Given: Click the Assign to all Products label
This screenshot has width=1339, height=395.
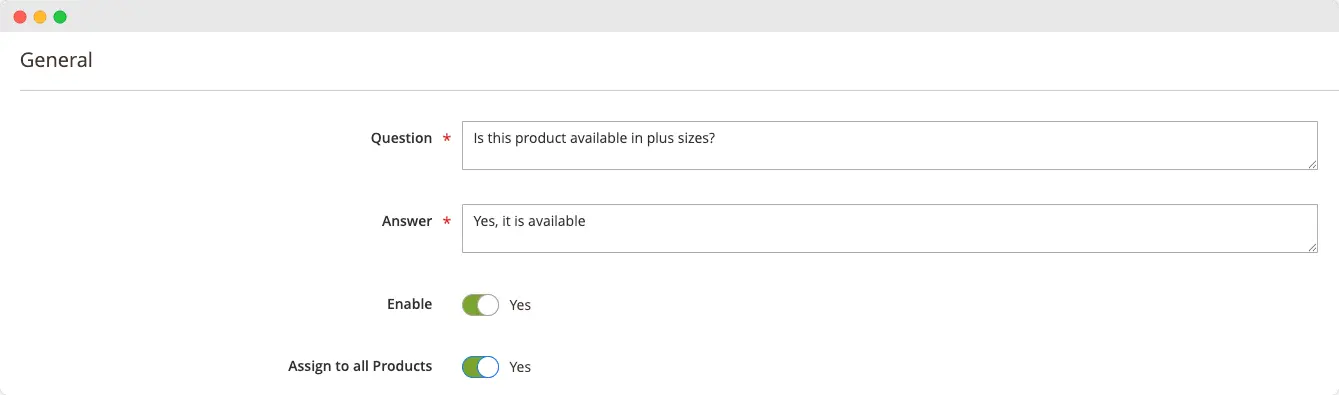Looking at the screenshot, I should [360, 366].
